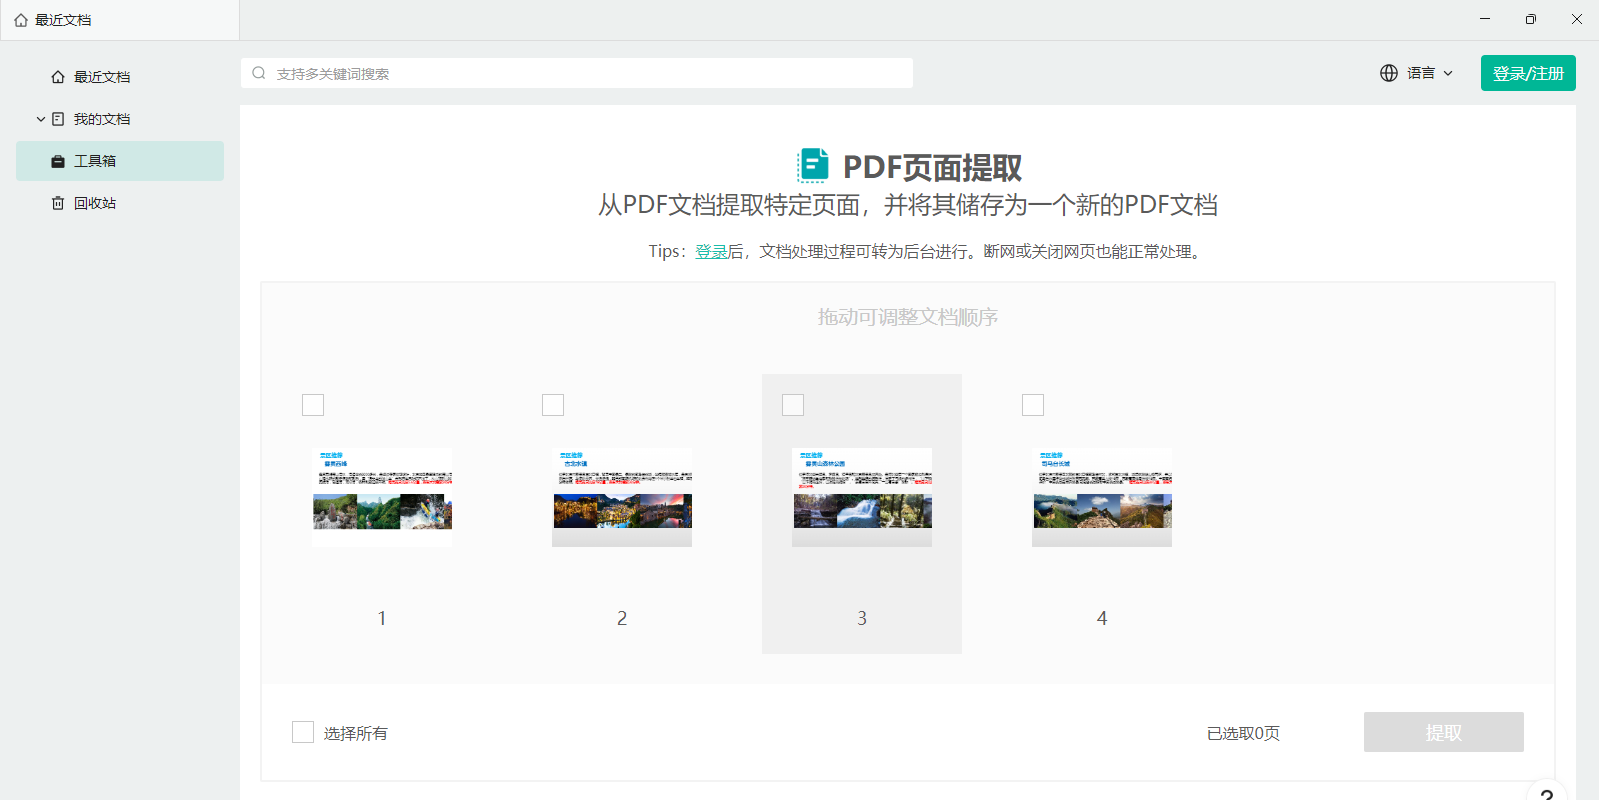The width and height of the screenshot is (1599, 800).
Task: Click the recycle bin trash icon
Action: [58, 203]
